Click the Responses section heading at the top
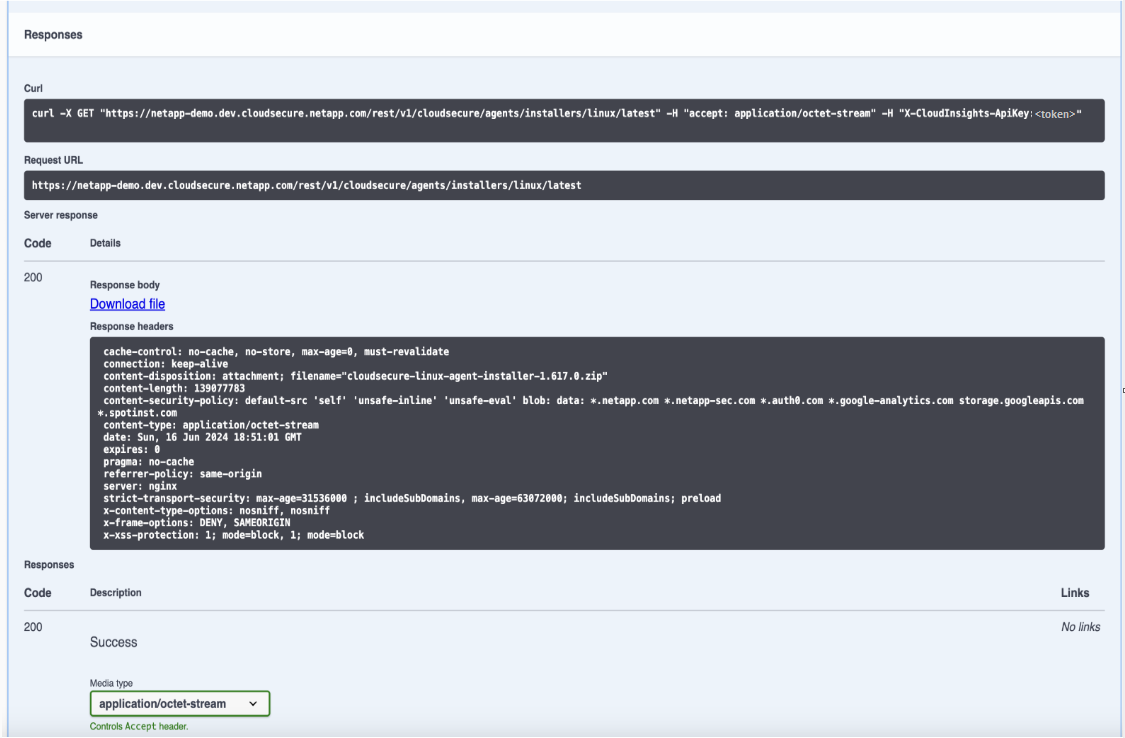1125x738 pixels. tap(54, 34)
